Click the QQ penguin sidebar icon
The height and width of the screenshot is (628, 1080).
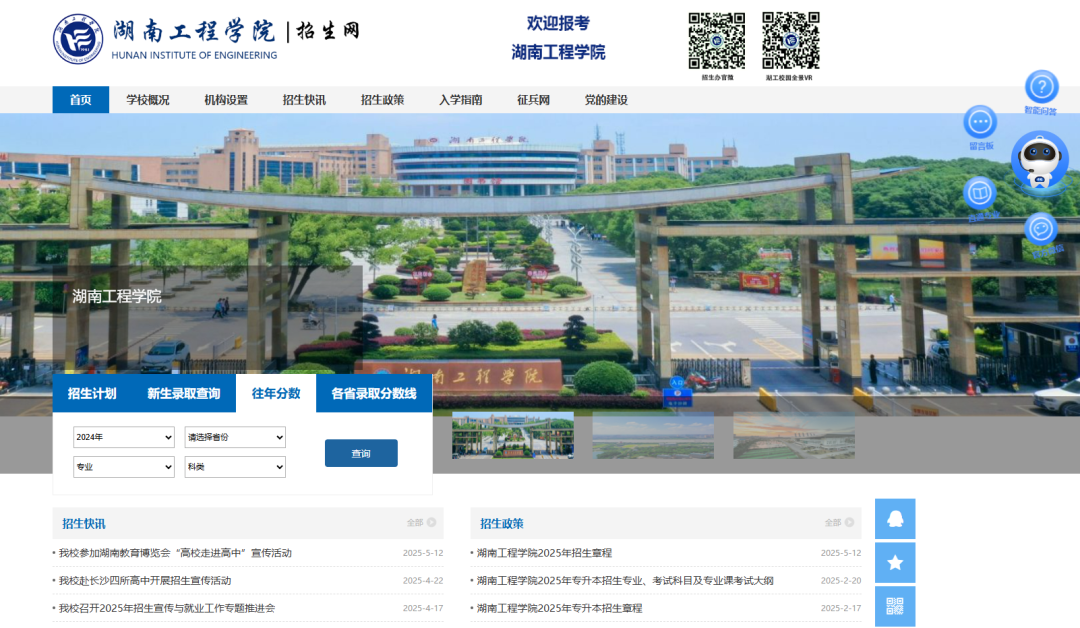[895, 519]
